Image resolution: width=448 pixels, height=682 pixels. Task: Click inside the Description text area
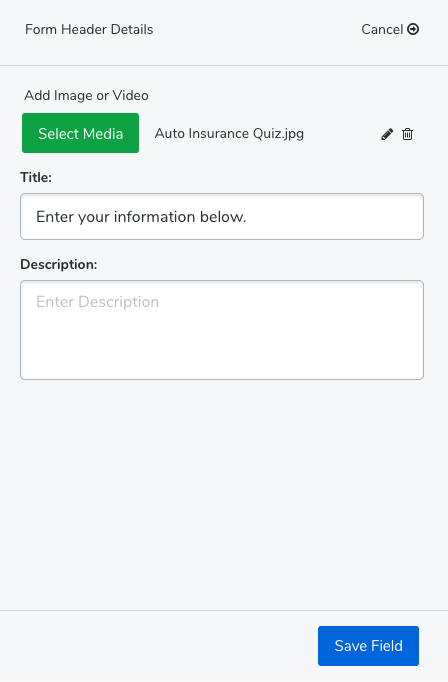coord(222,330)
